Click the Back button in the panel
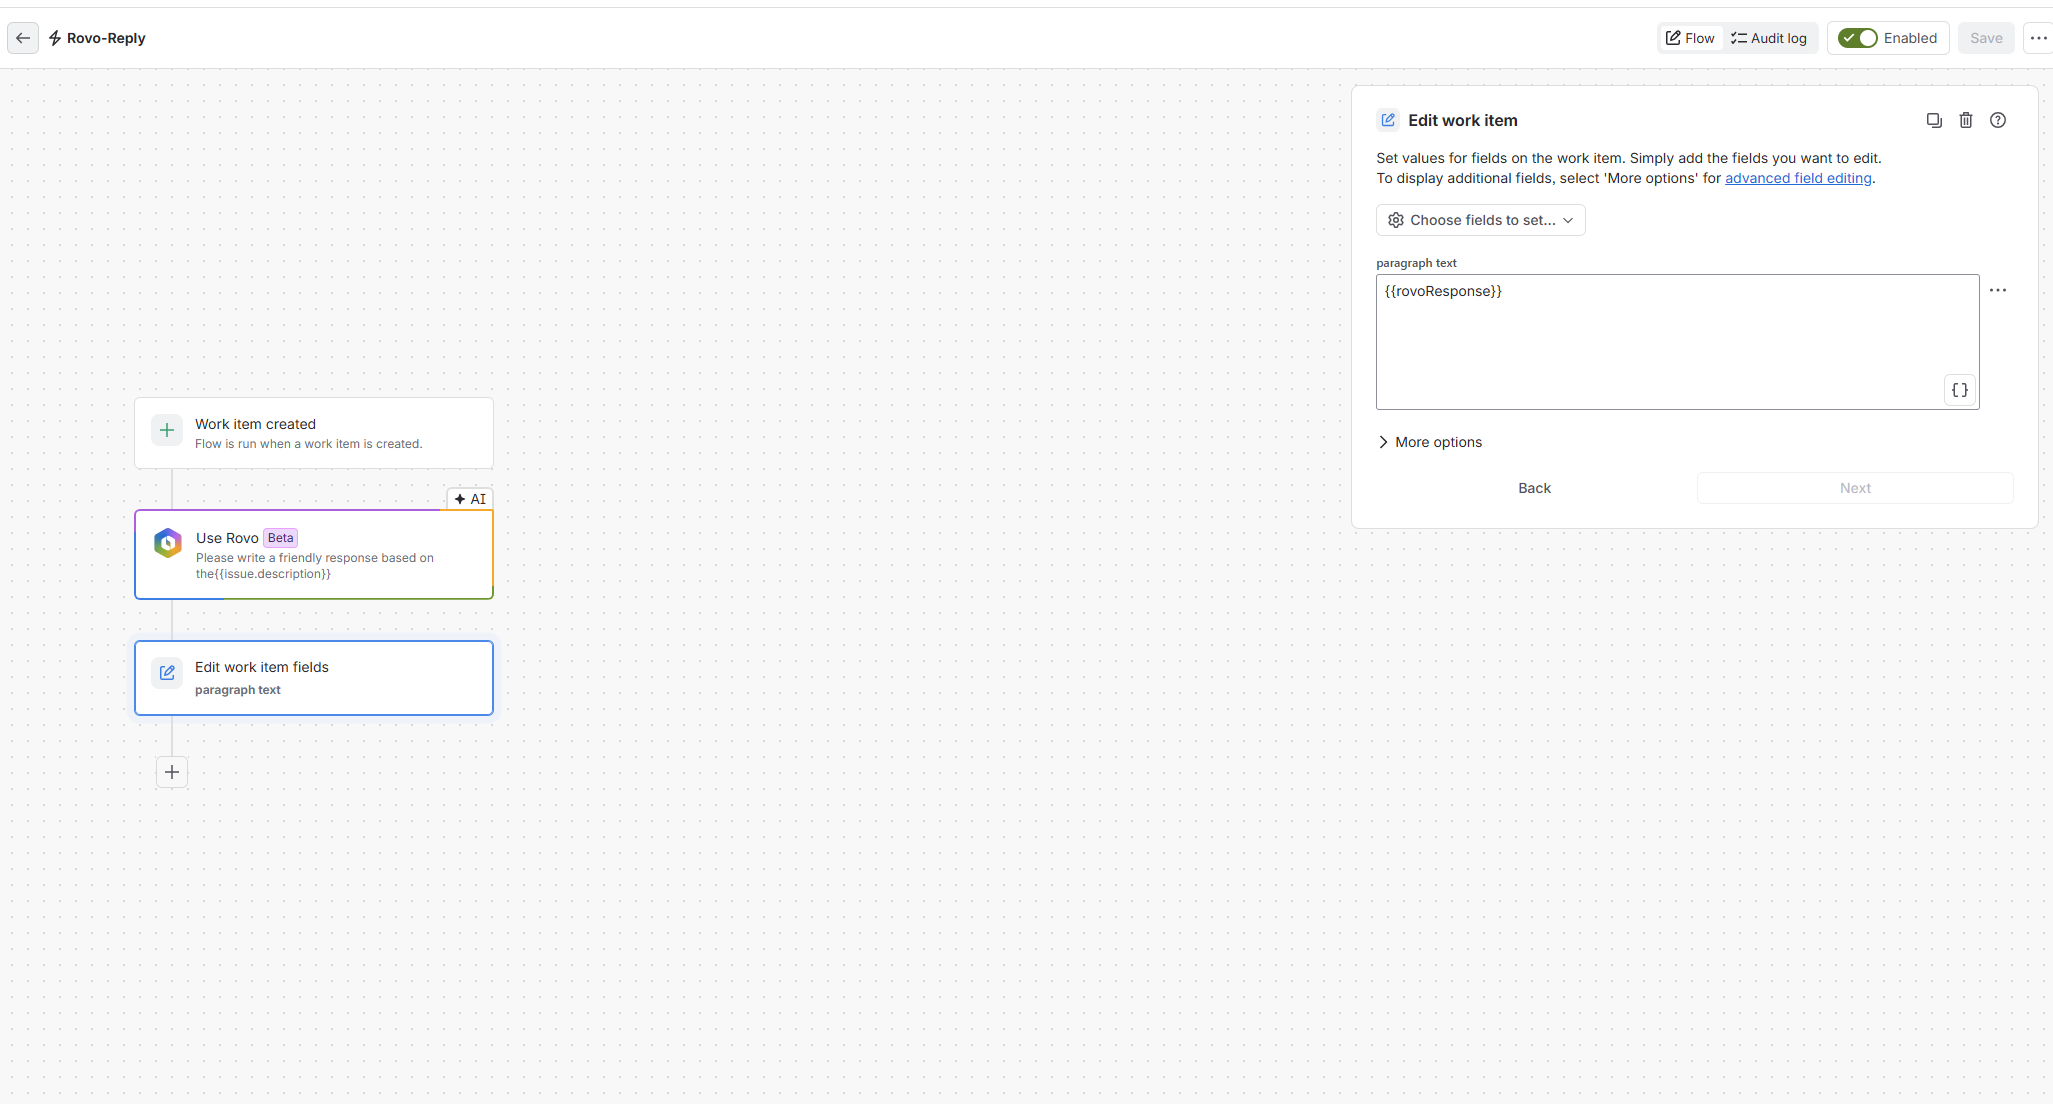The height and width of the screenshot is (1104, 2053). point(1534,488)
